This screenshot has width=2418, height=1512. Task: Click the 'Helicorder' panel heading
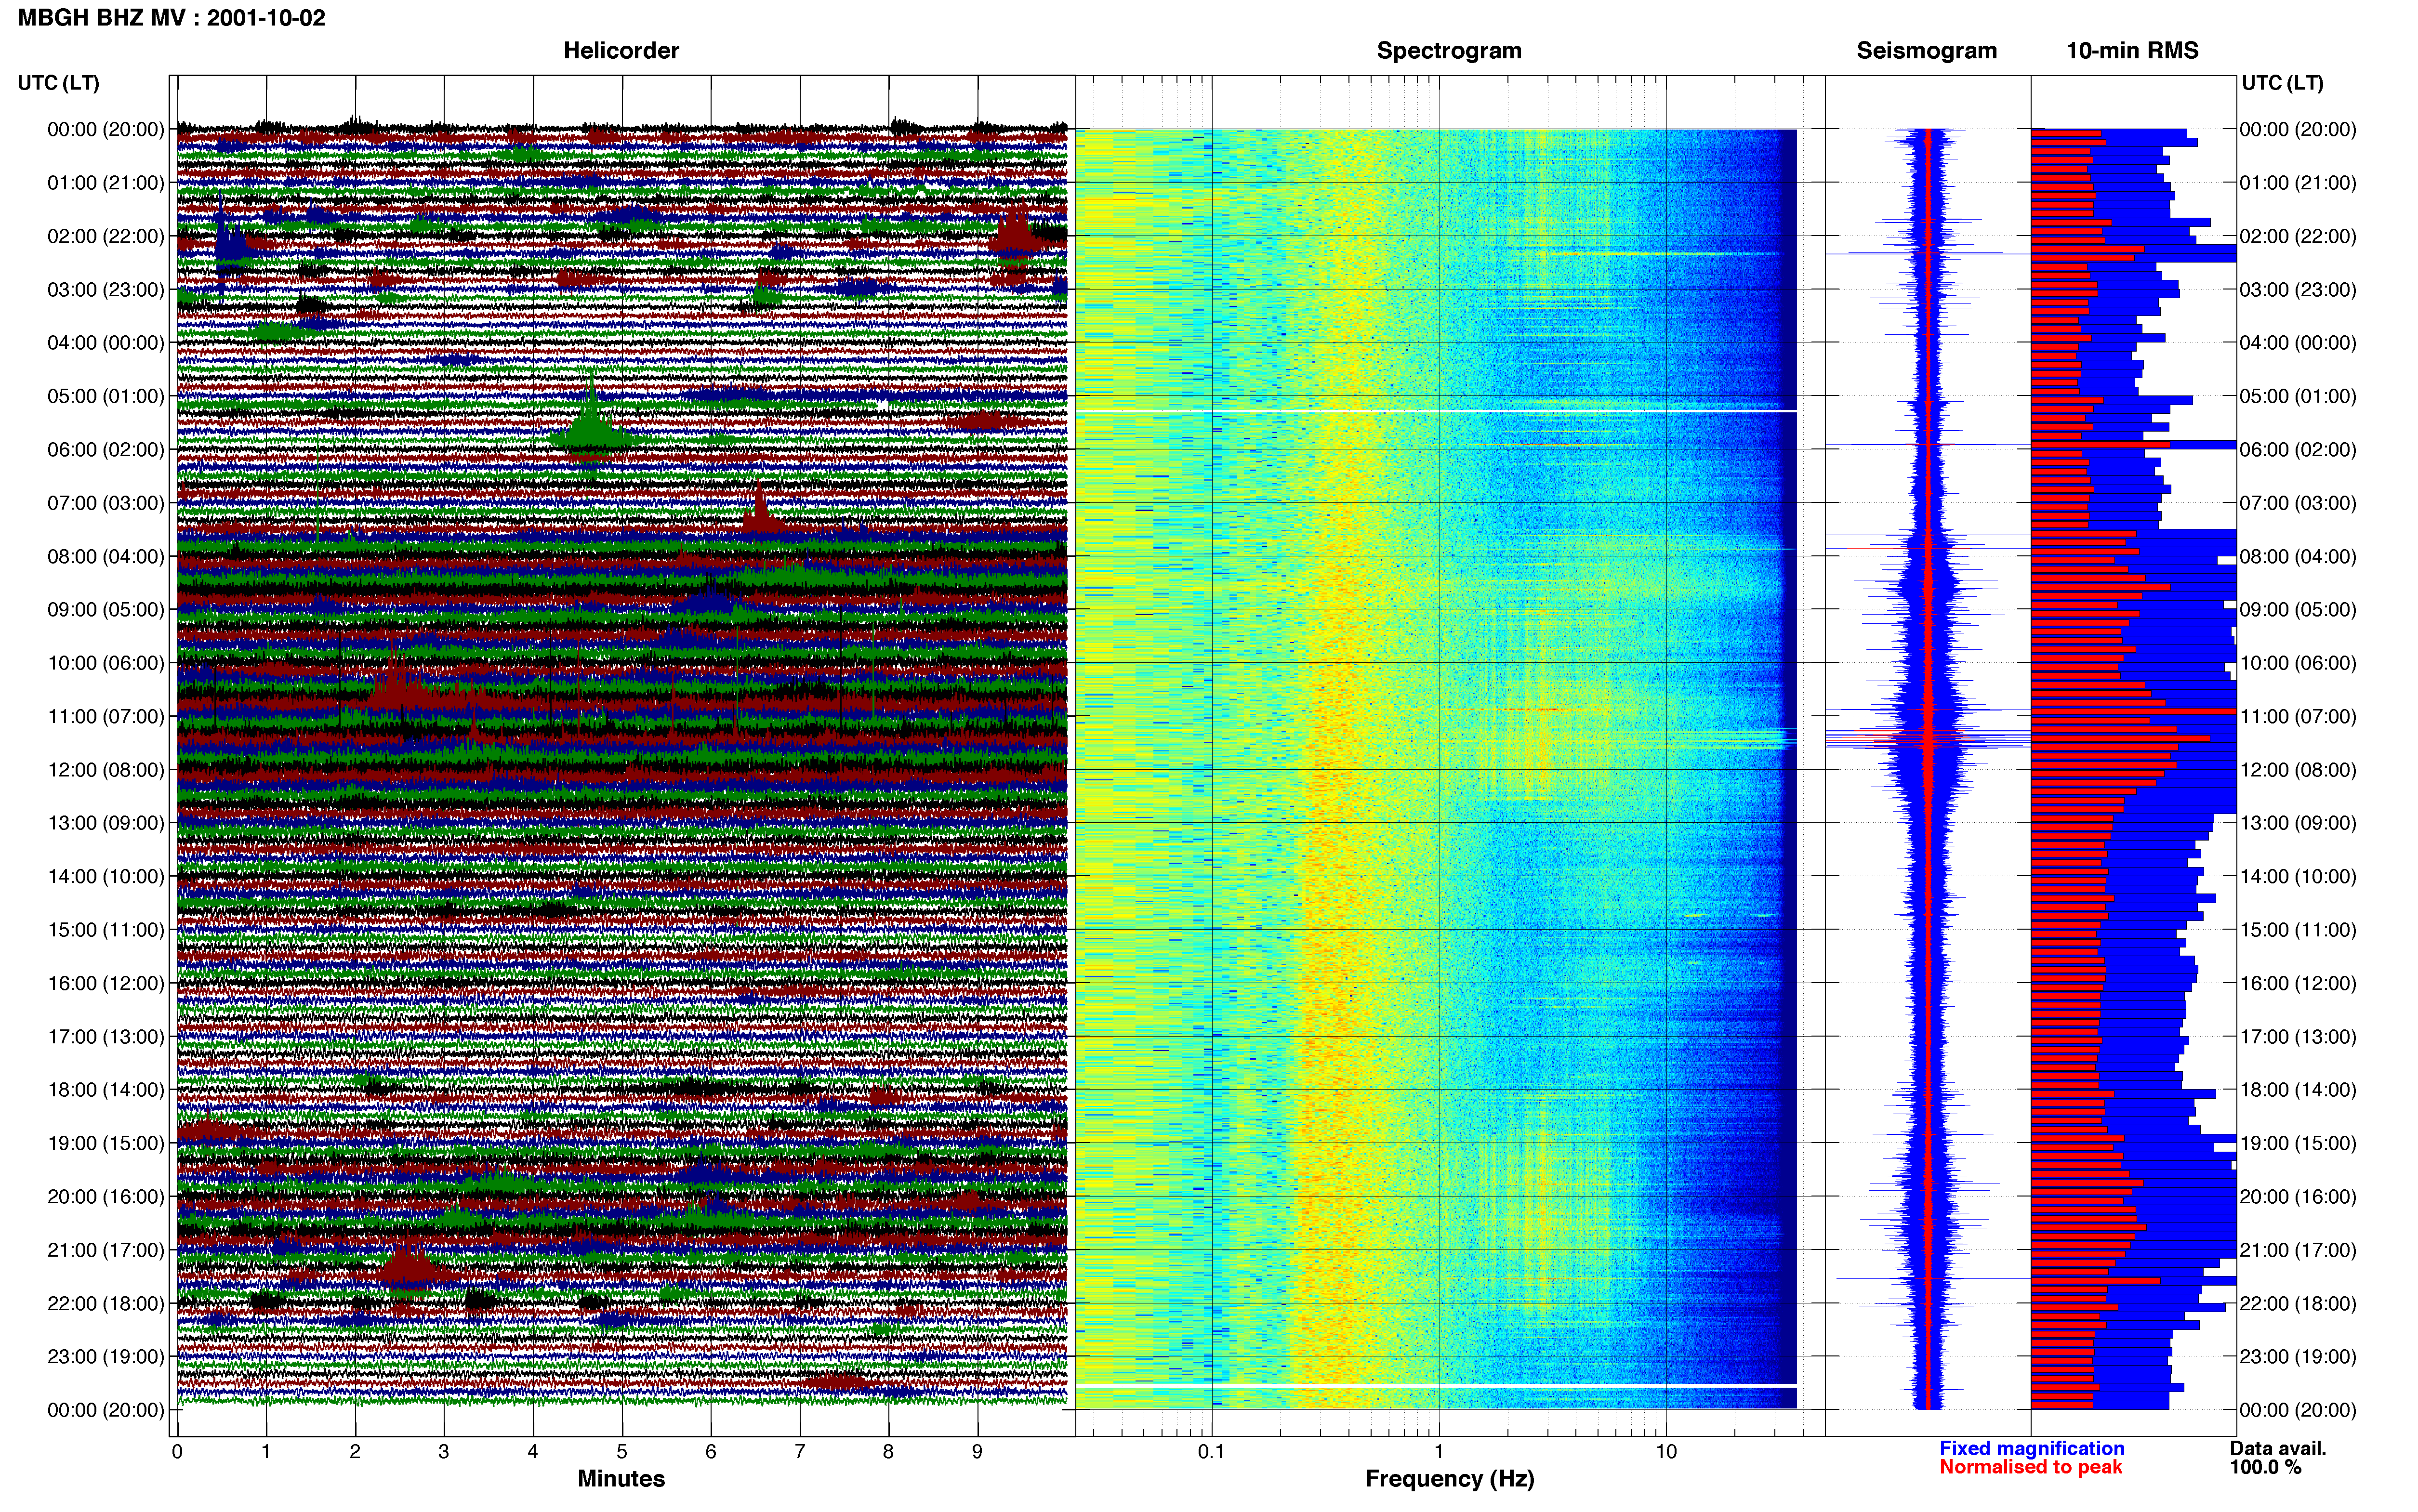[621, 50]
